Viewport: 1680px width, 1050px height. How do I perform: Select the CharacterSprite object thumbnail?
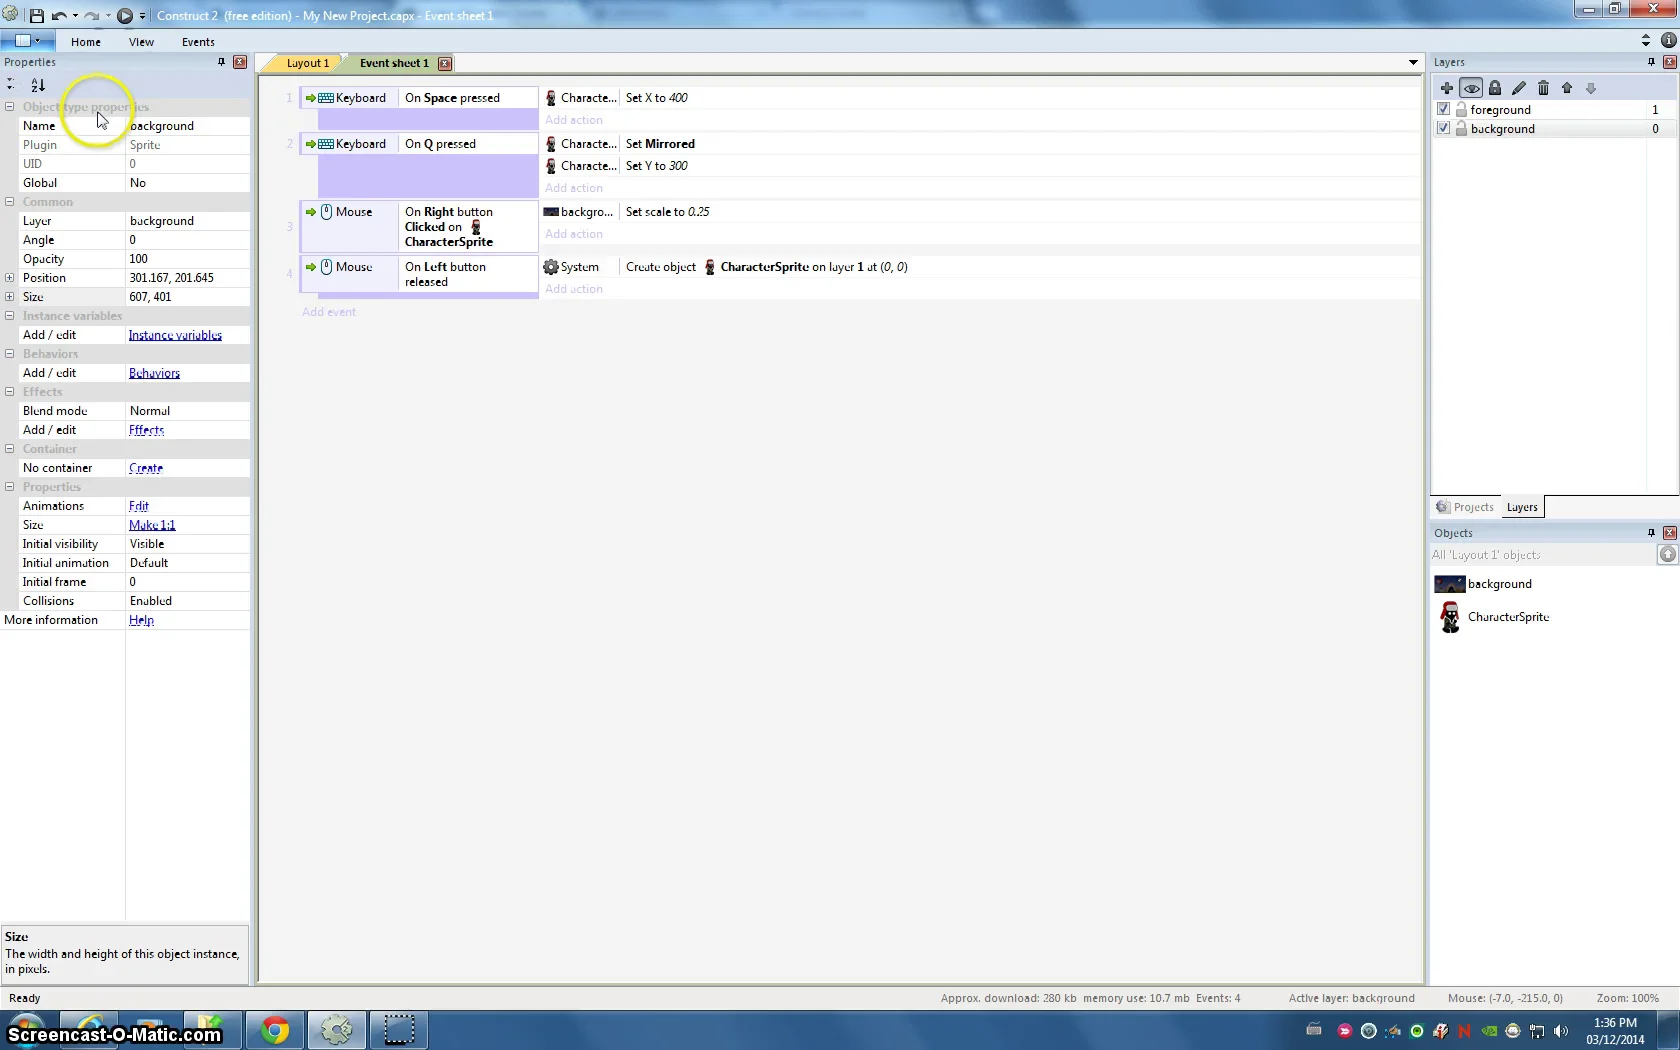pos(1449,617)
